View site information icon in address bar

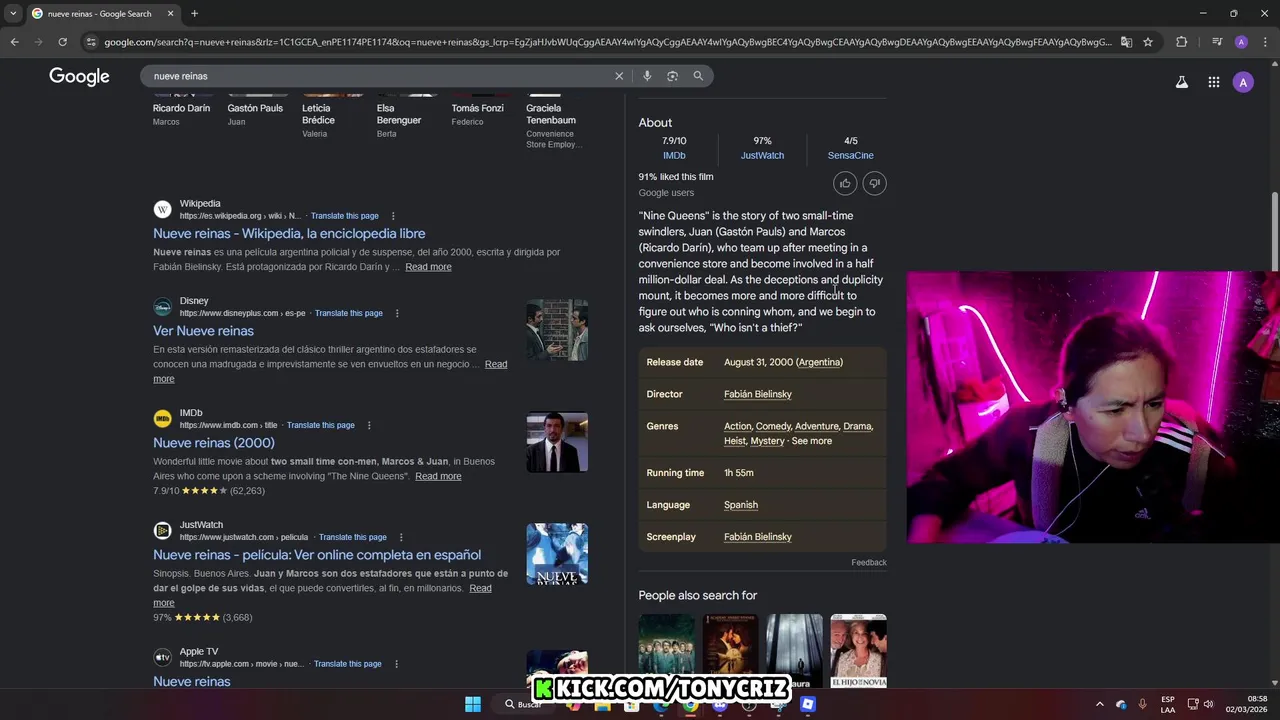(91, 42)
